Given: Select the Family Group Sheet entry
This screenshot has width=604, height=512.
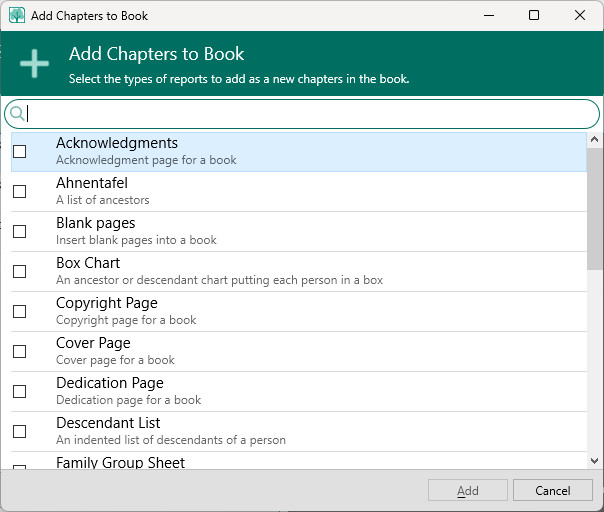Looking at the screenshot, I should pyautogui.click(x=120, y=462).
